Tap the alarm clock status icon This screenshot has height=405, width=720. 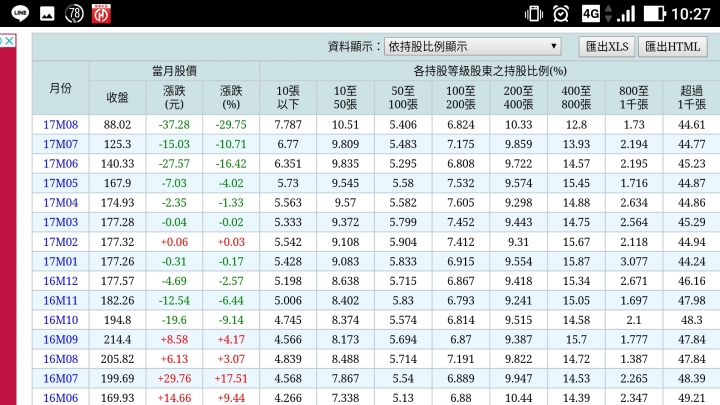tap(561, 14)
